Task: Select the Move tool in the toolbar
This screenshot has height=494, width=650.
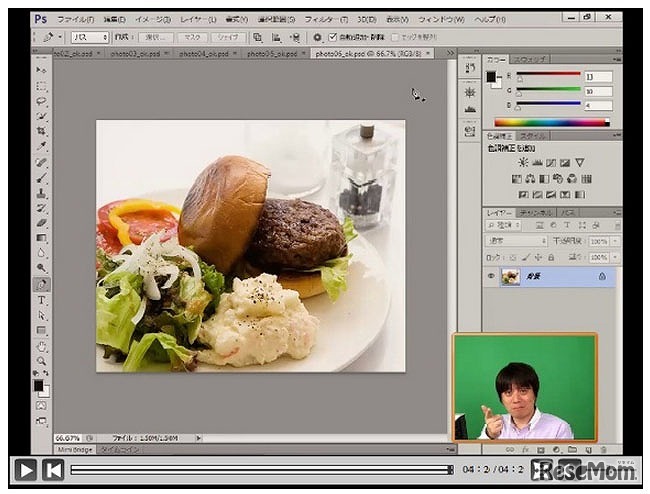Action: [x=41, y=71]
